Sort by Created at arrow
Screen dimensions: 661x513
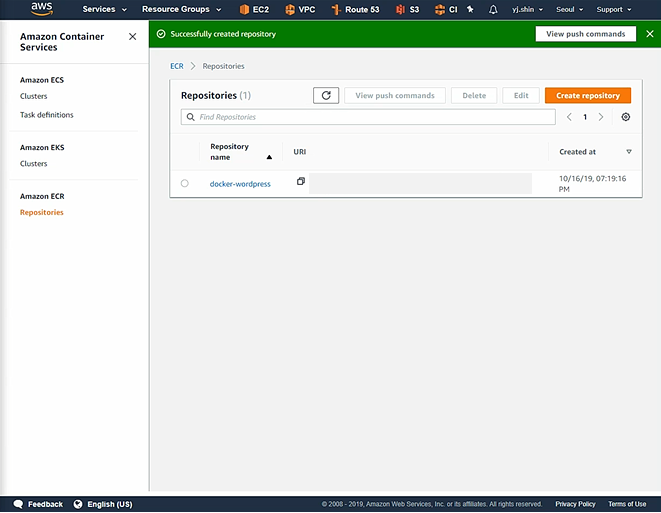[629, 152]
